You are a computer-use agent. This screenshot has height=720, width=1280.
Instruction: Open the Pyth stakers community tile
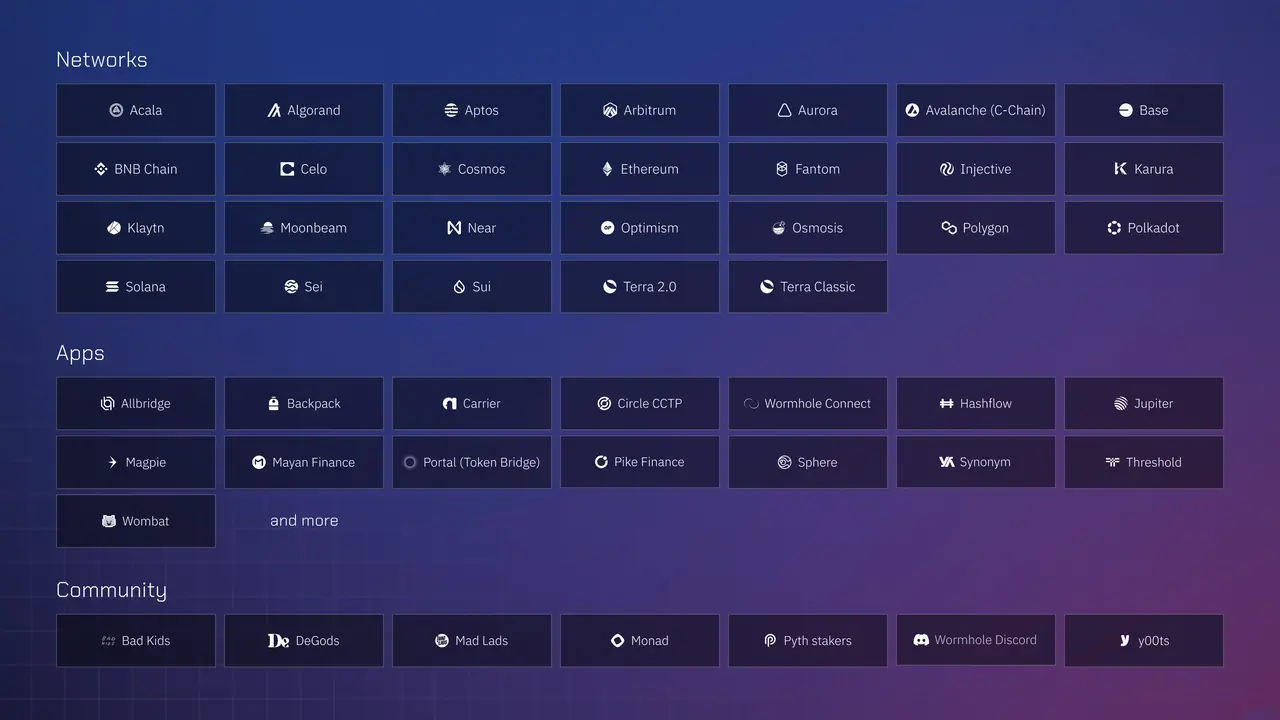(x=808, y=640)
